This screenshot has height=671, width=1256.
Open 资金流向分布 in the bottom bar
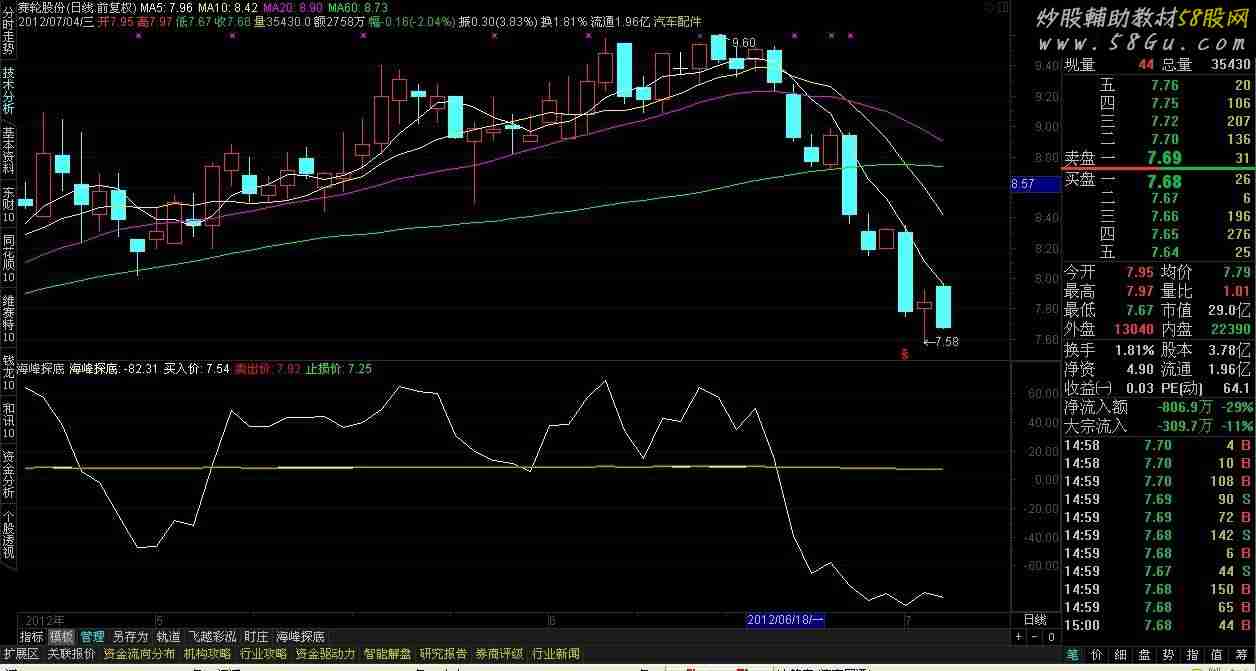[x=139, y=654]
